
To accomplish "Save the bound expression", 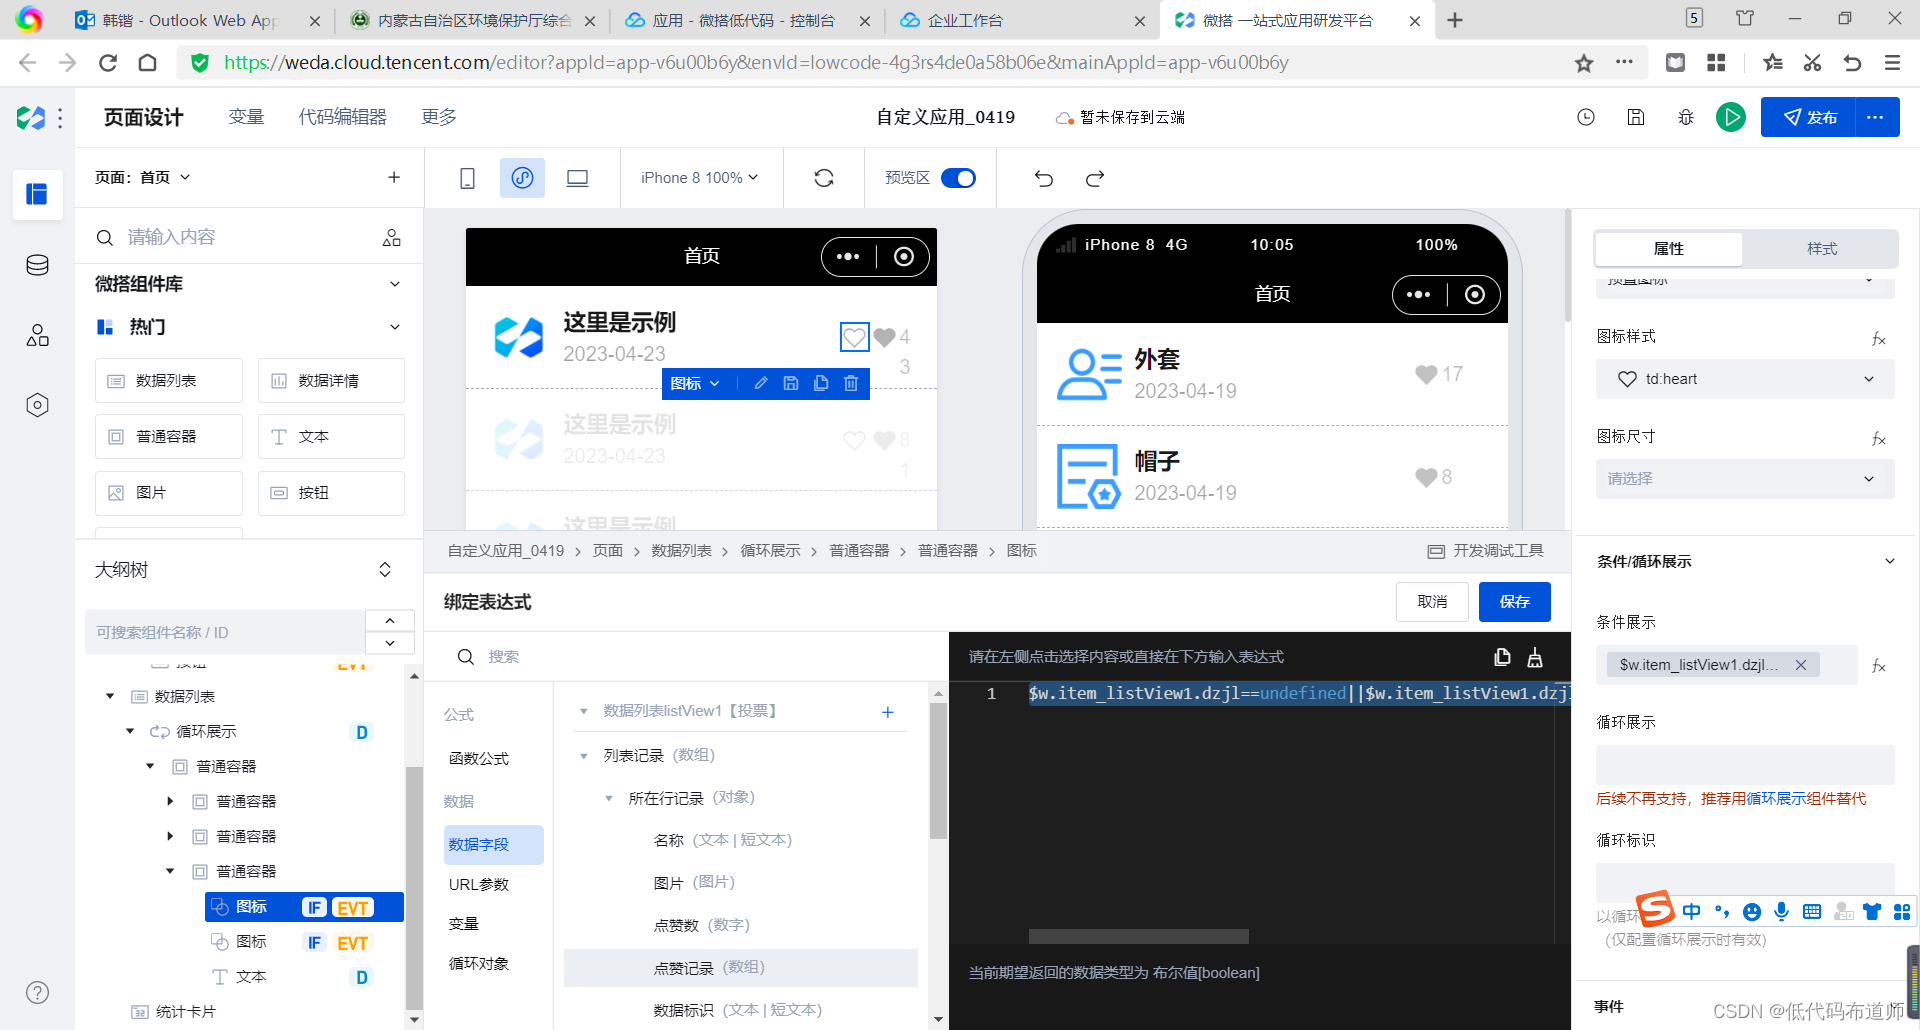I will [x=1514, y=601].
